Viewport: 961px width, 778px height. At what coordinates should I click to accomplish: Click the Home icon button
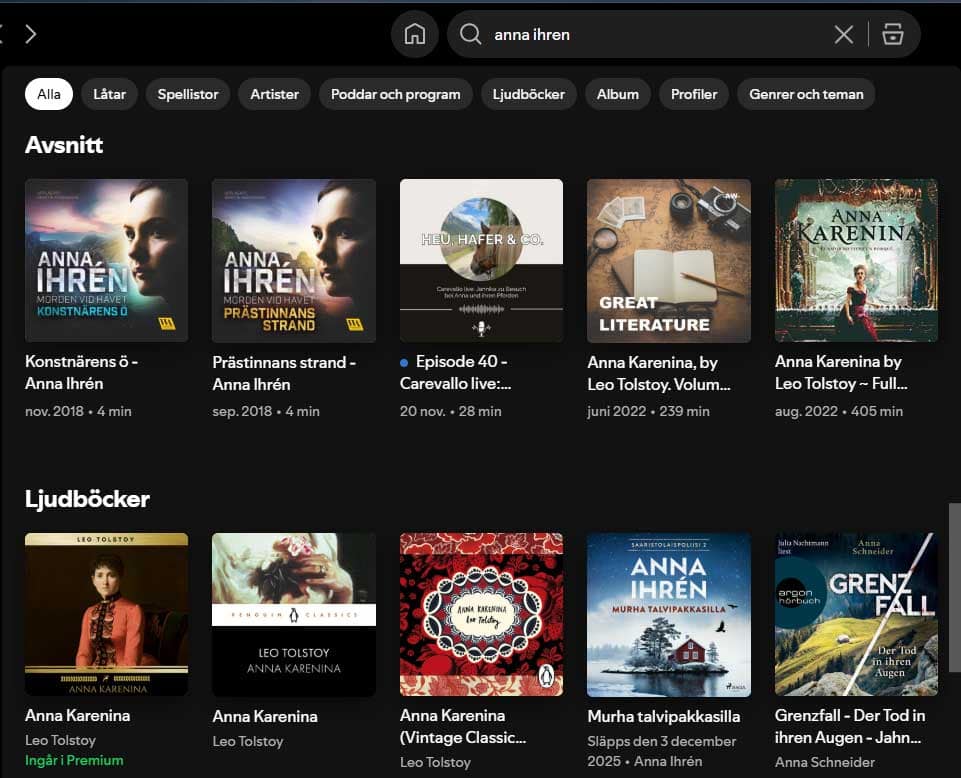(414, 34)
